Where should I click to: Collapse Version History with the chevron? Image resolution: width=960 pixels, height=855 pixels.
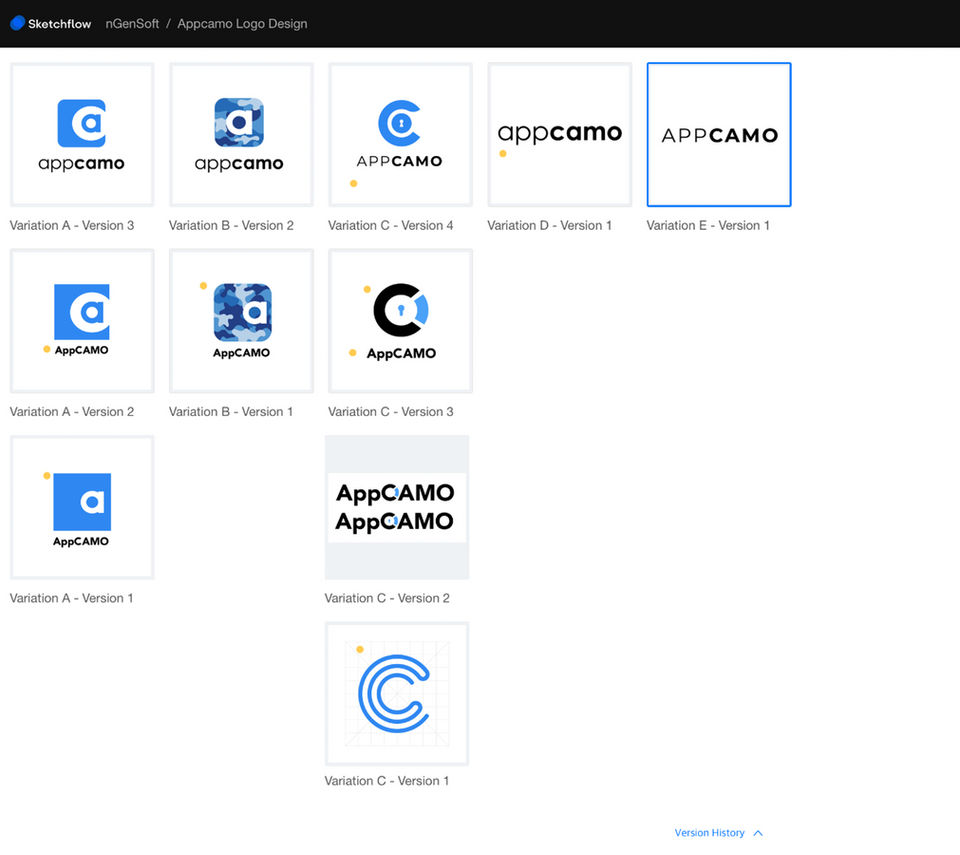[758, 833]
